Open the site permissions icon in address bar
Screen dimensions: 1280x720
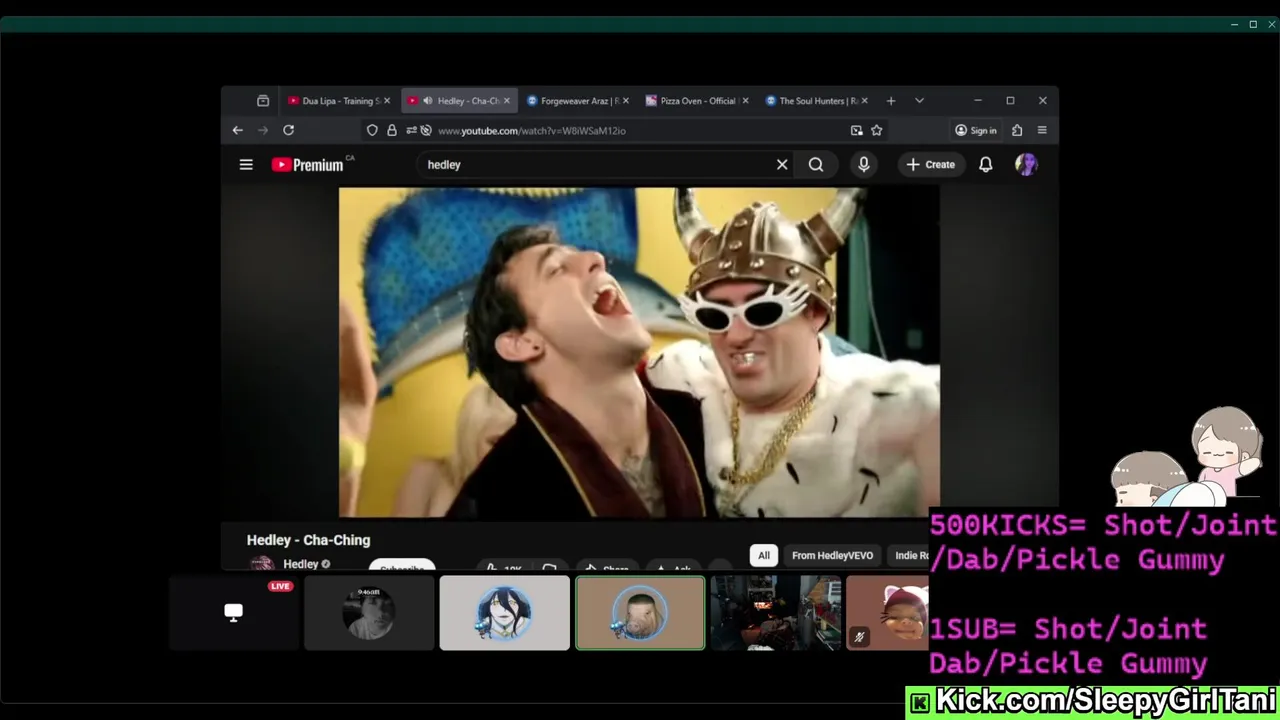(x=411, y=130)
